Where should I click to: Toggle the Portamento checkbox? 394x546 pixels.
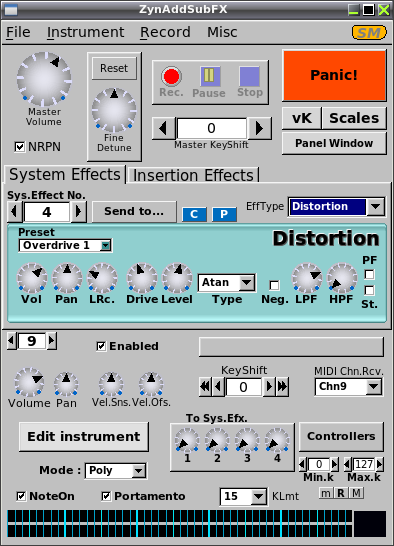click(106, 496)
